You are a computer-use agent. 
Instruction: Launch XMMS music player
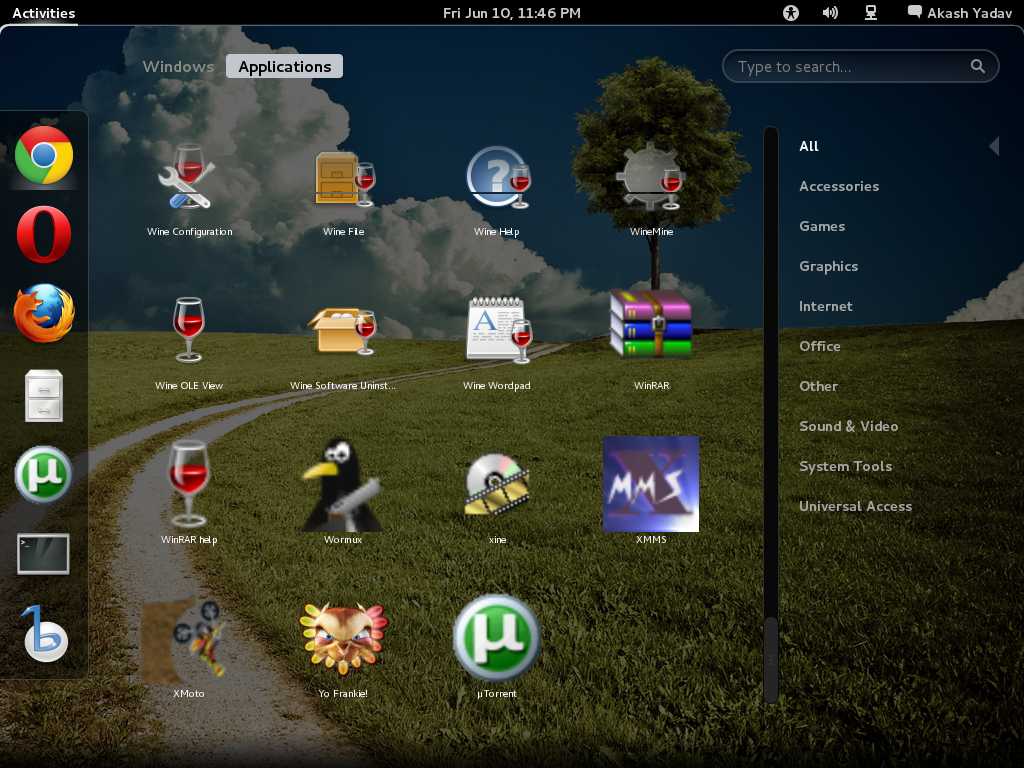651,484
